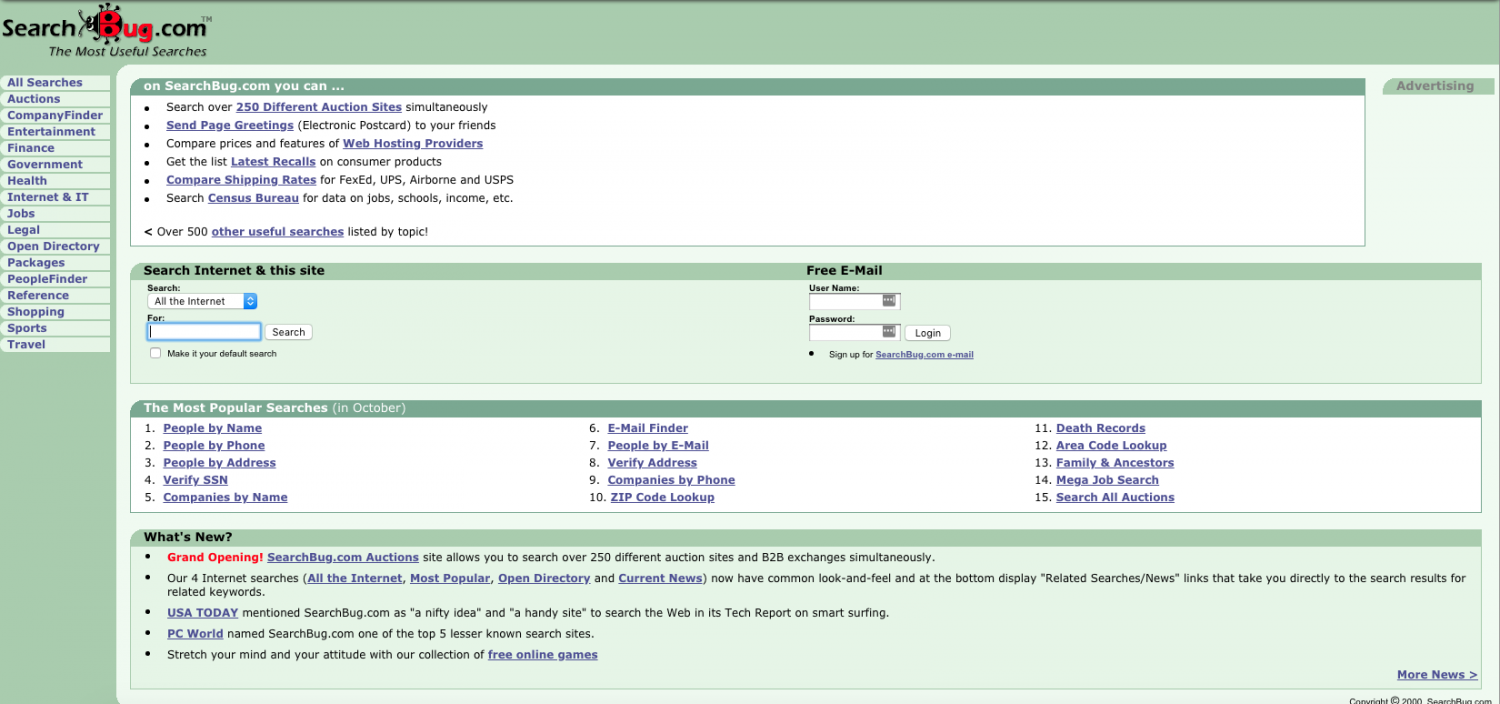Open Search All Auctions link
Image resolution: width=1500 pixels, height=704 pixels.
(x=1115, y=497)
